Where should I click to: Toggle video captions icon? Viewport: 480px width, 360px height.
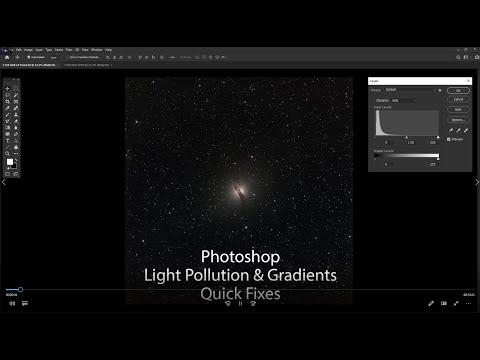(x=25, y=303)
